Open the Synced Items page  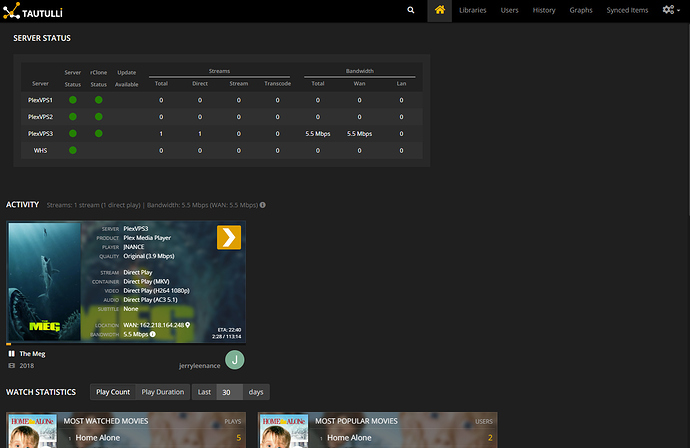(627, 10)
